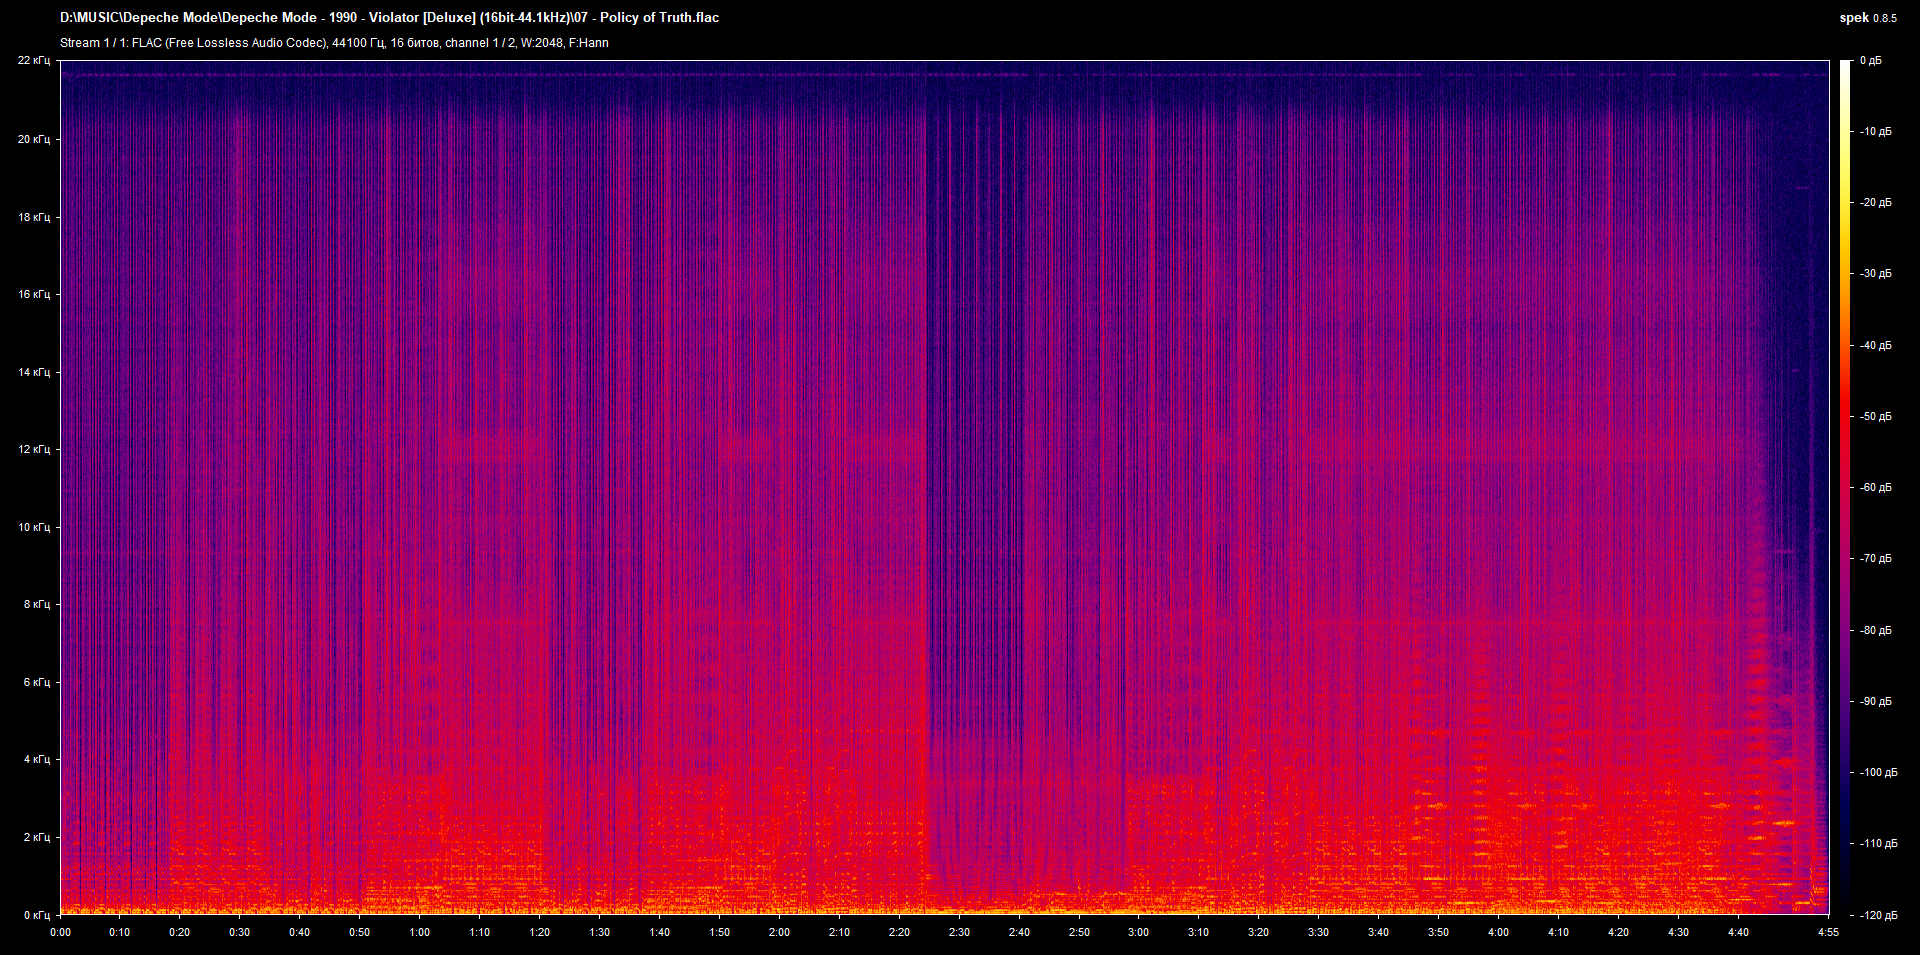The image size is (1920, 955).
Task: Click the -30 дБ level label
Action: (1875, 274)
